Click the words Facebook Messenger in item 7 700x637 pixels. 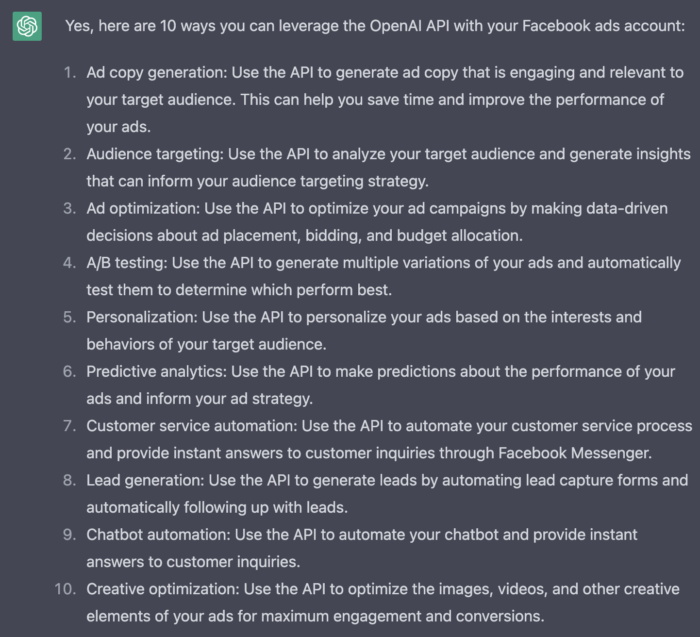coord(574,453)
